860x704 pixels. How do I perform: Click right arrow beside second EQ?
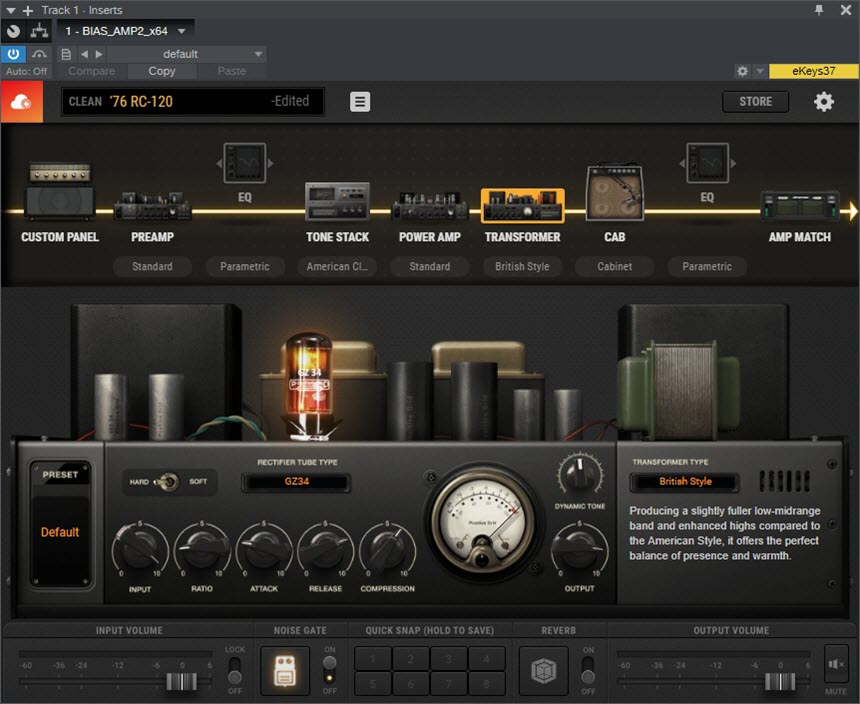[733, 163]
